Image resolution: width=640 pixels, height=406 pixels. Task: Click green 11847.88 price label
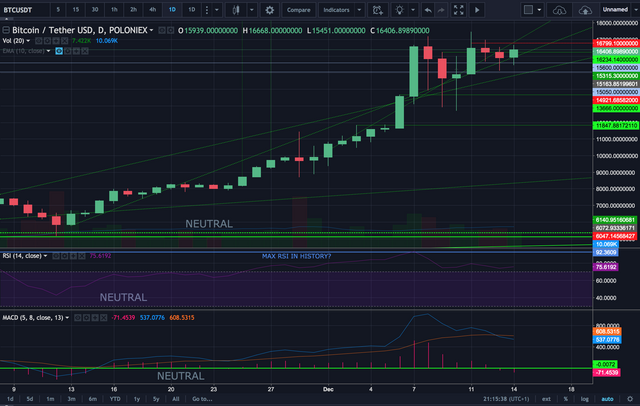coord(616,125)
